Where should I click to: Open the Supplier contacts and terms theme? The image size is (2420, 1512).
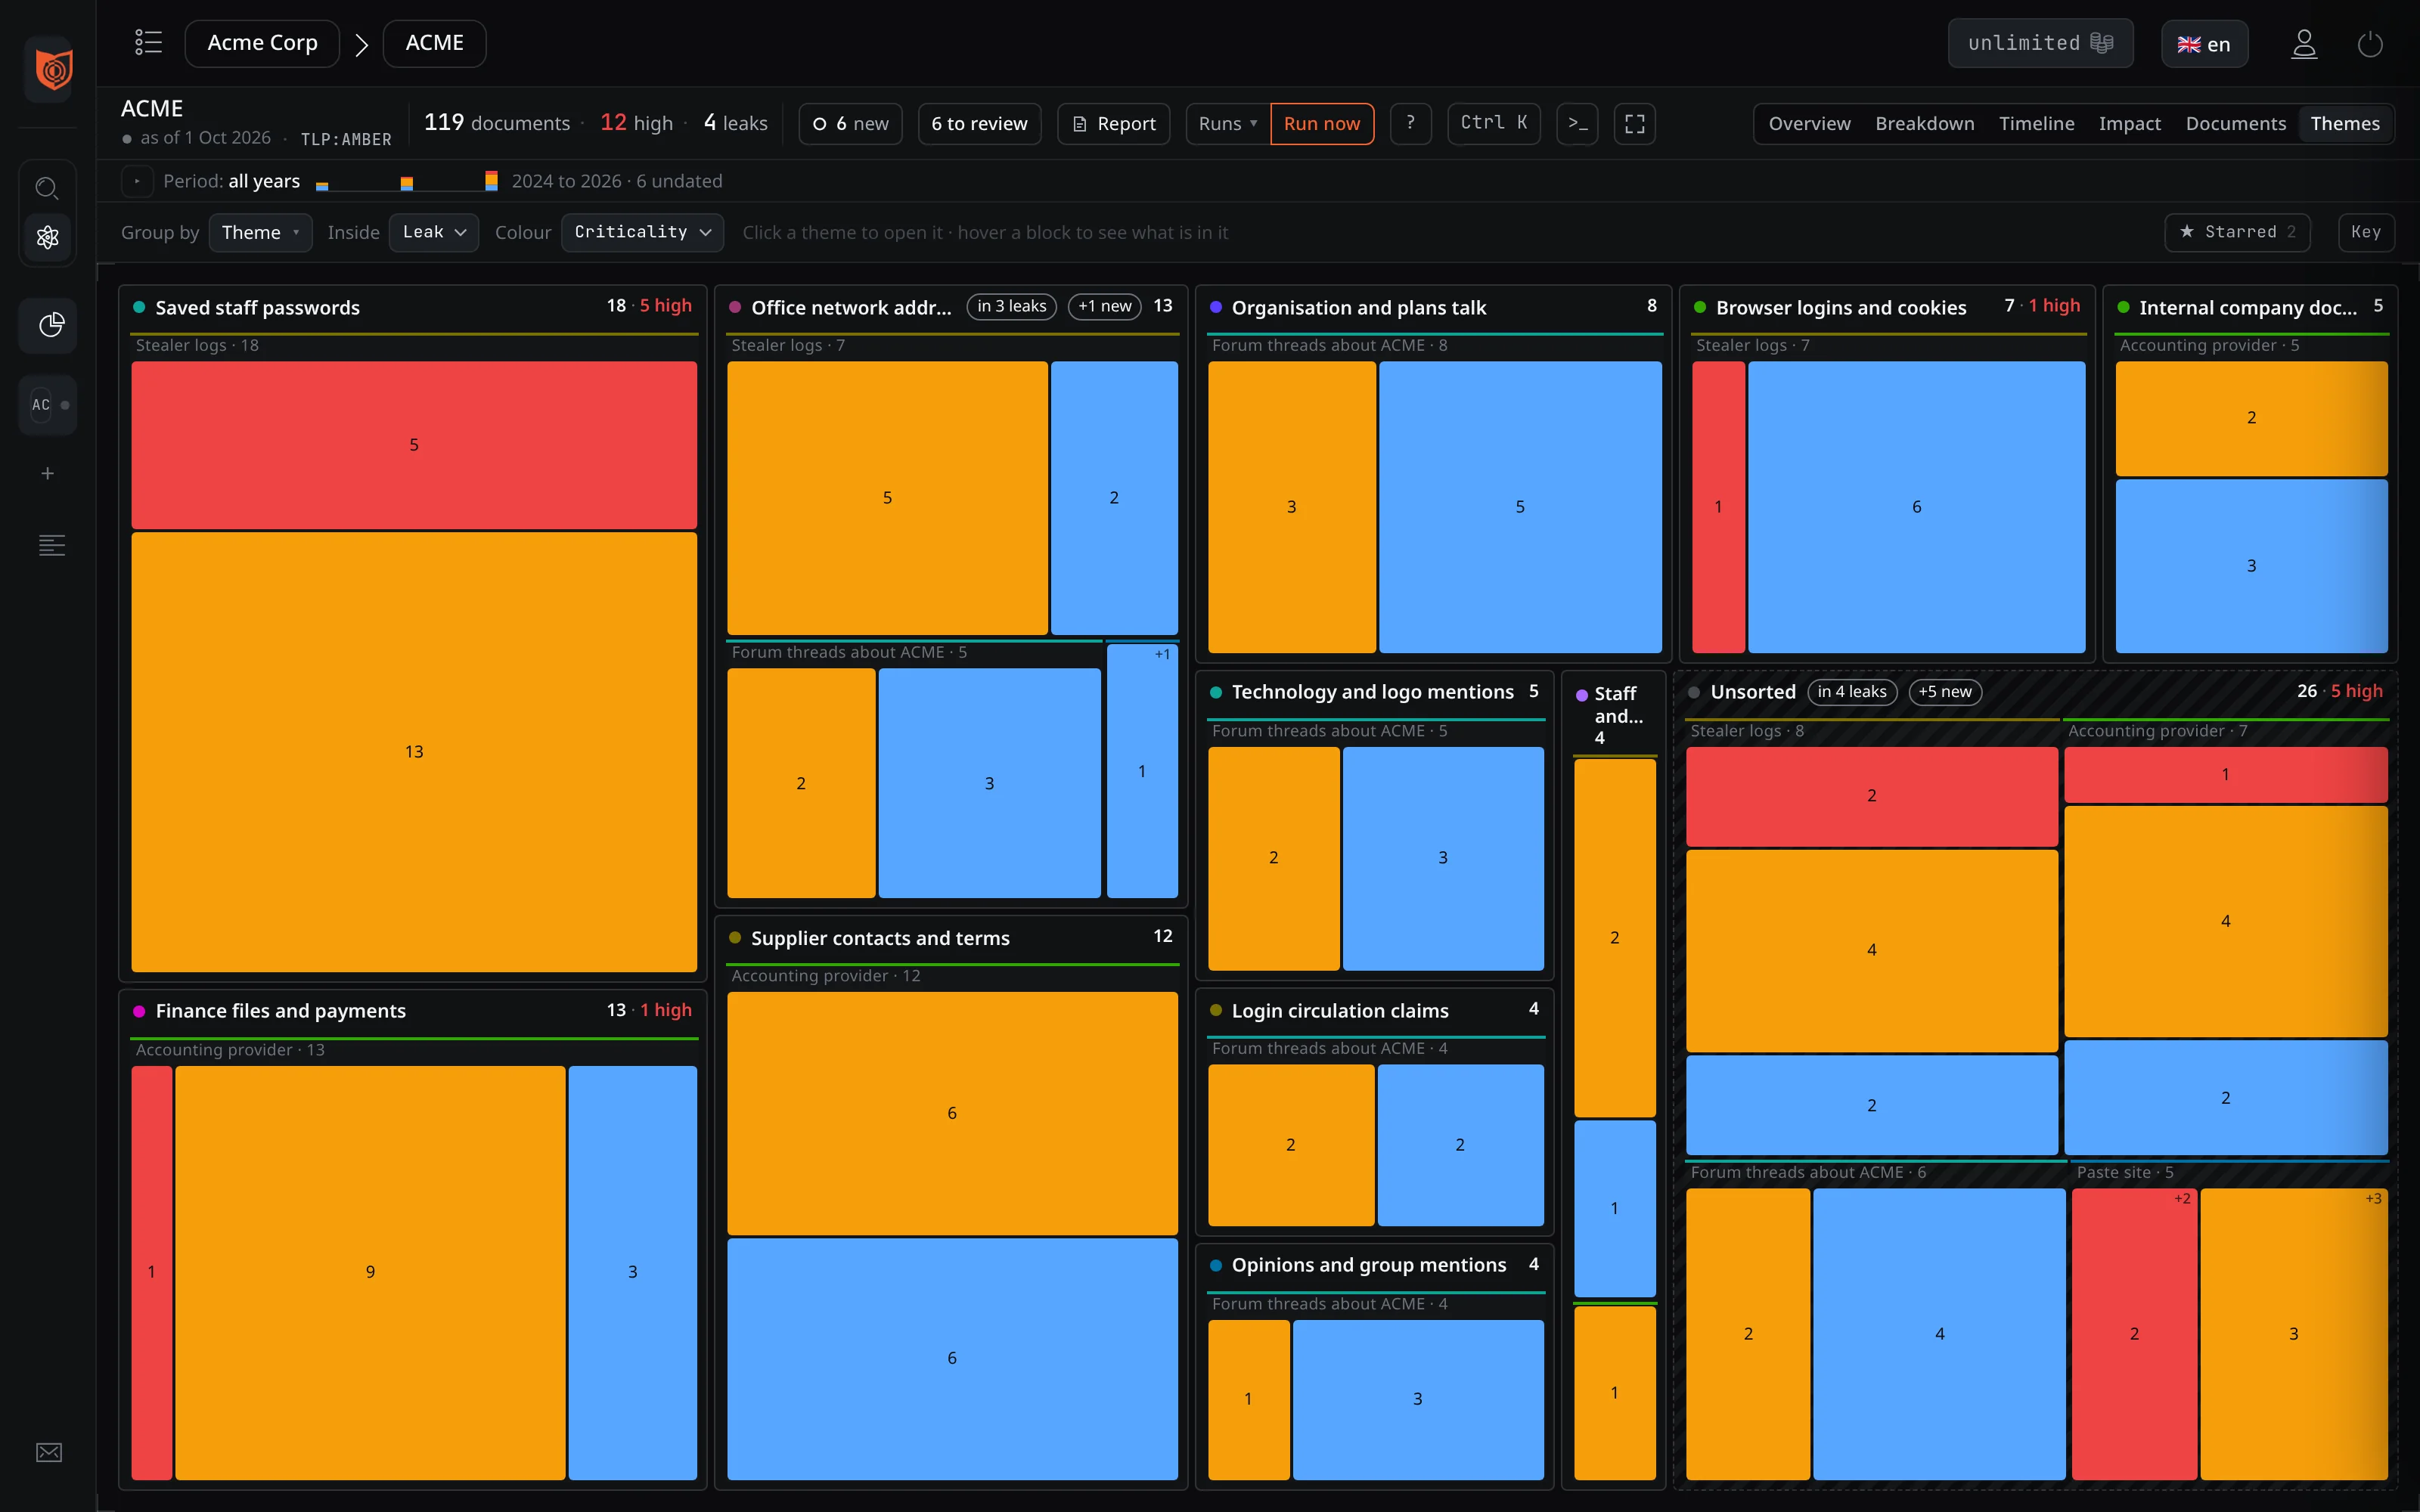pyautogui.click(x=880, y=938)
